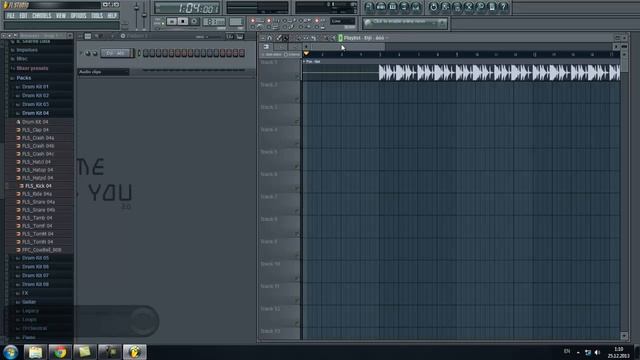Open the Step Sequencer shortcut icon

click(381, 7)
